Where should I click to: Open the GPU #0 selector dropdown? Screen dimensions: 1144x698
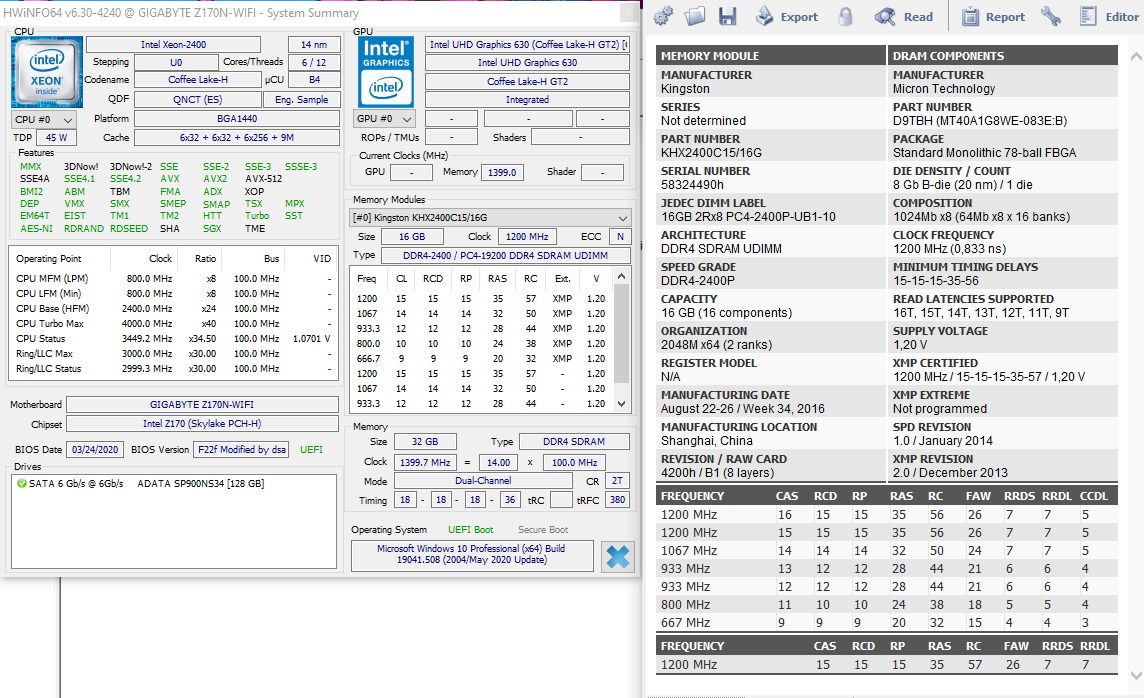pyautogui.click(x=384, y=118)
